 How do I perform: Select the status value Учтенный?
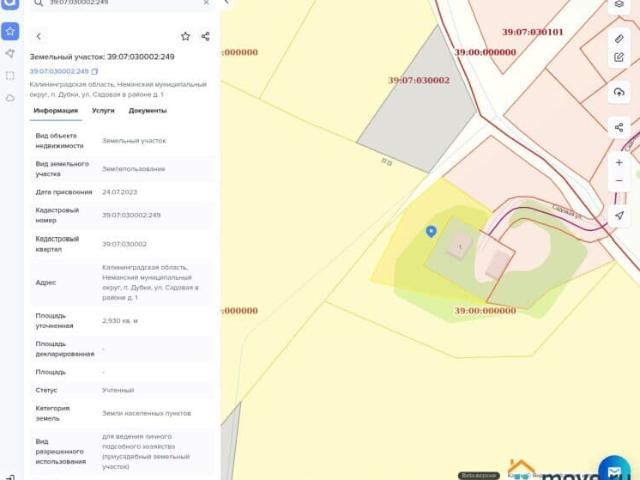coord(118,390)
